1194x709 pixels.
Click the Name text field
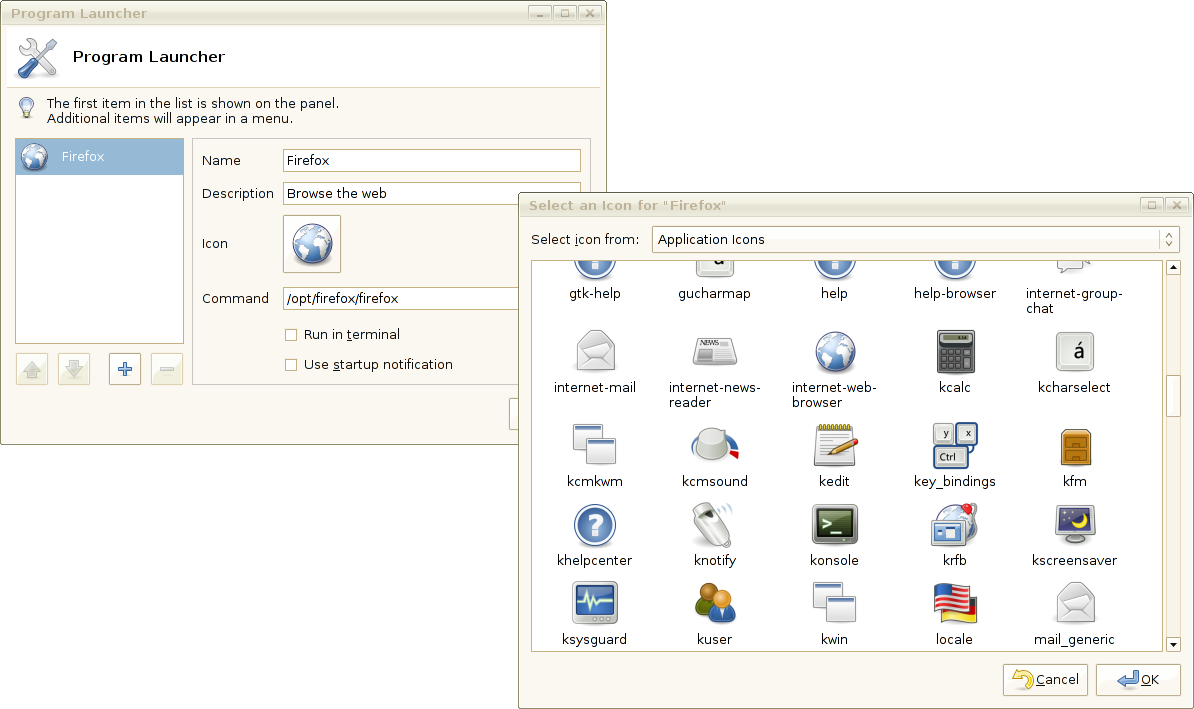coord(432,160)
